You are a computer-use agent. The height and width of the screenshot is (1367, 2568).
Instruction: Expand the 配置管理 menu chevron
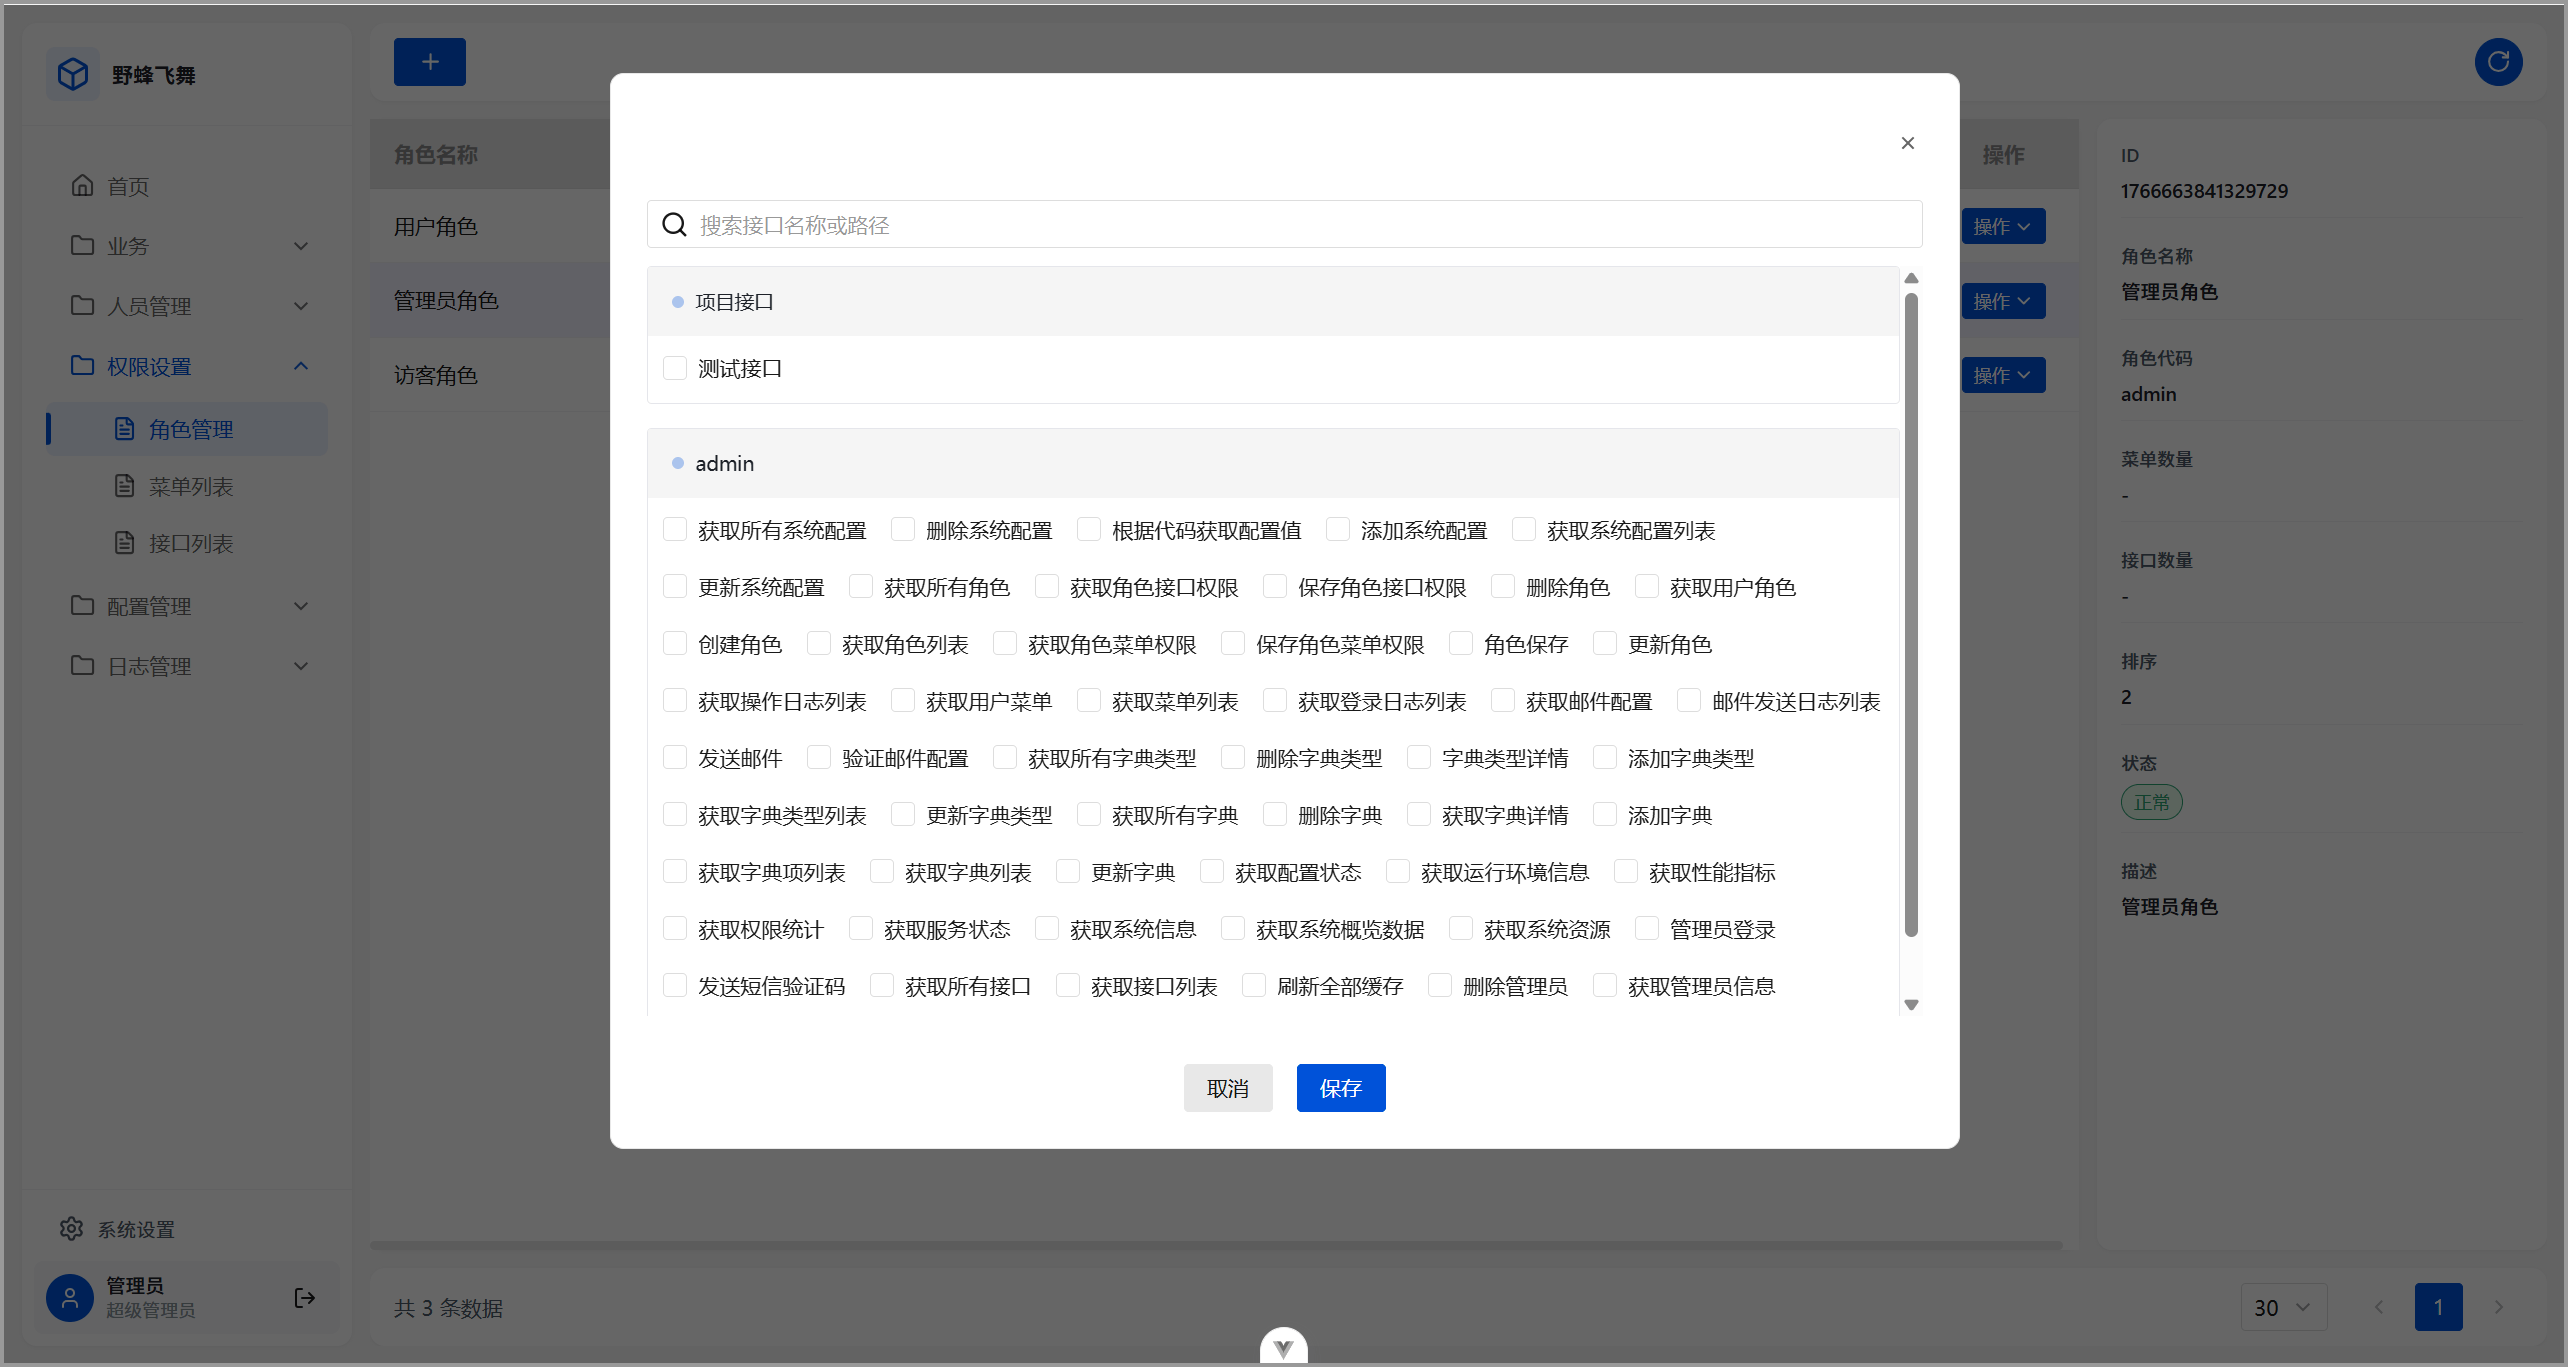point(301,606)
